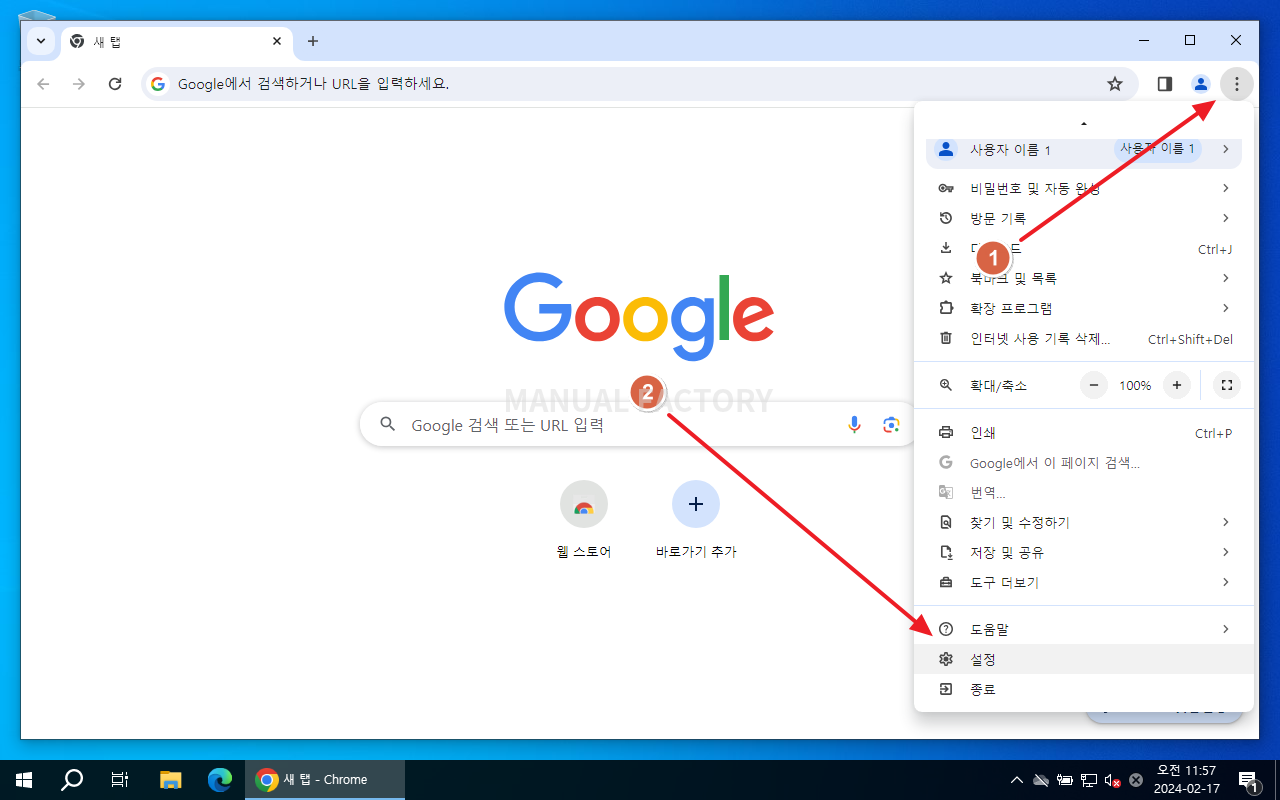Expand the 도움말 submenu
Image resolution: width=1280 pixels, height=800 pixels.
coord(1084,629)
